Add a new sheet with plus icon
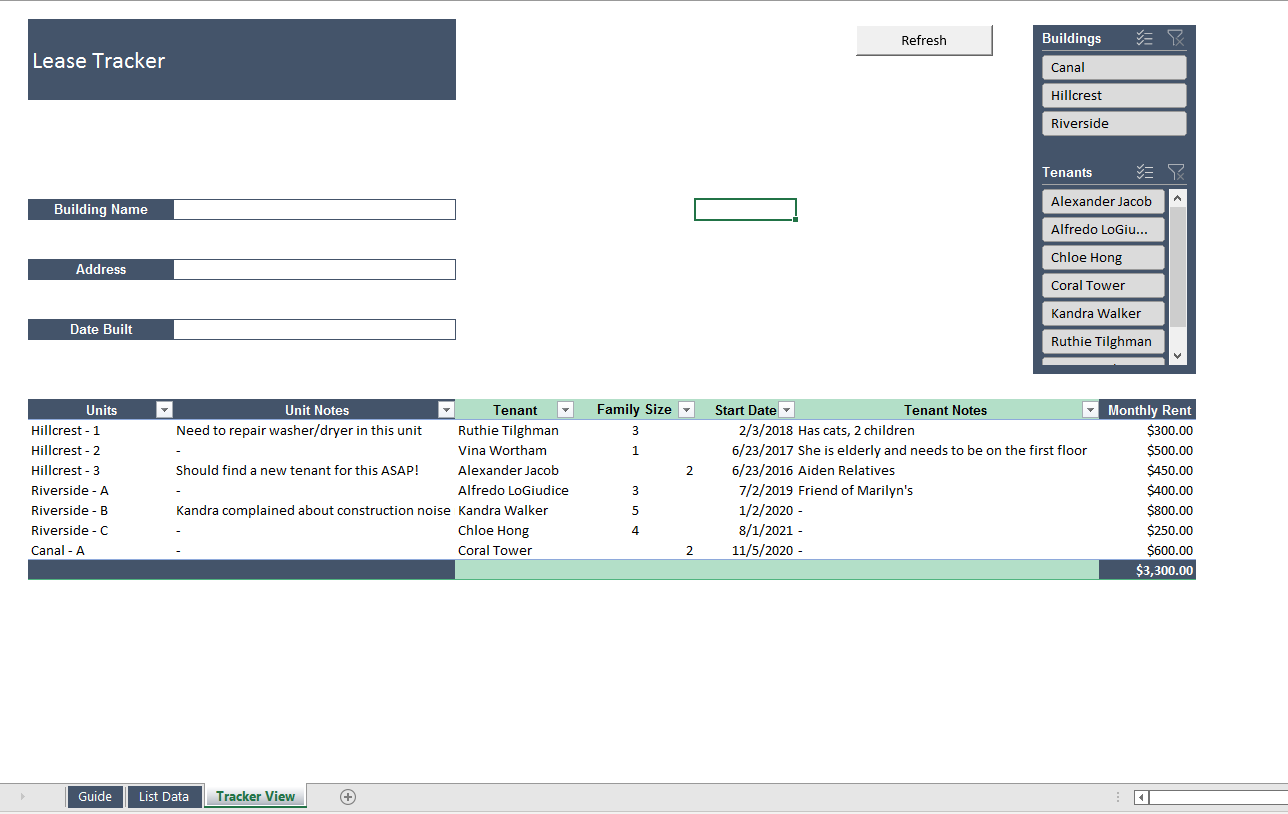Screen dimensions: 1288x814 pos(348,796)
